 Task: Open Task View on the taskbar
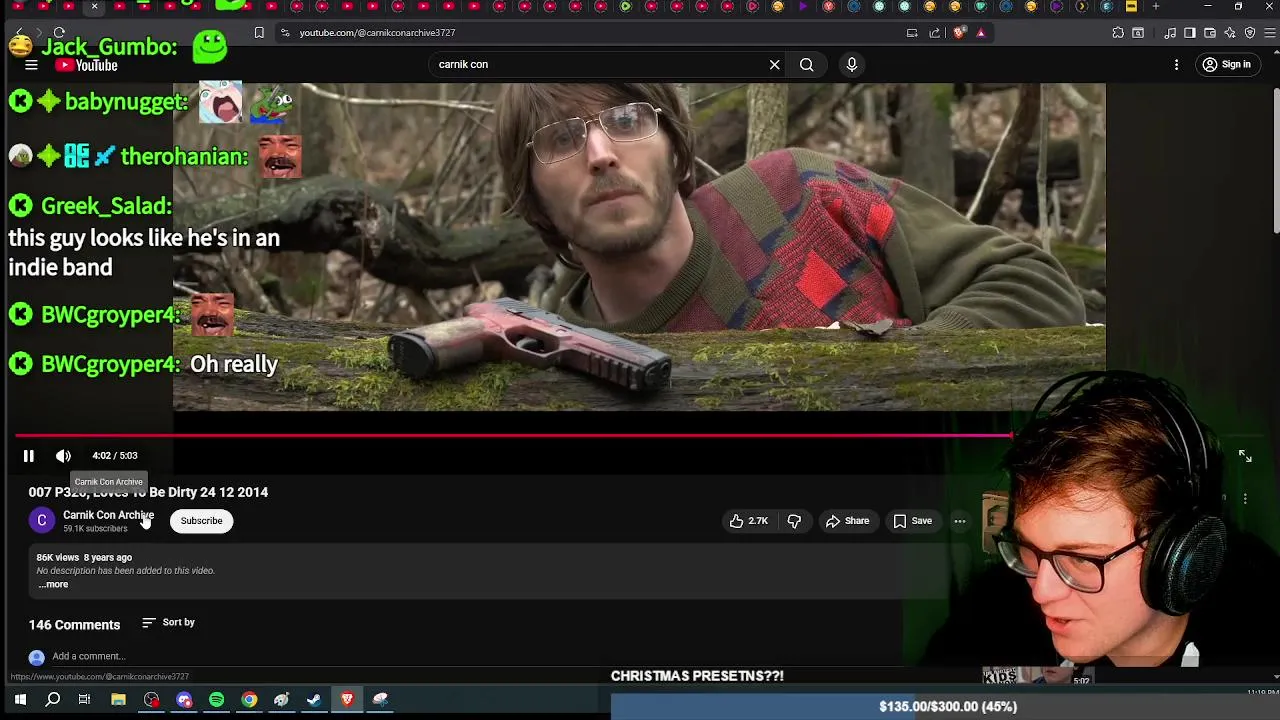[x=85, y=700]
